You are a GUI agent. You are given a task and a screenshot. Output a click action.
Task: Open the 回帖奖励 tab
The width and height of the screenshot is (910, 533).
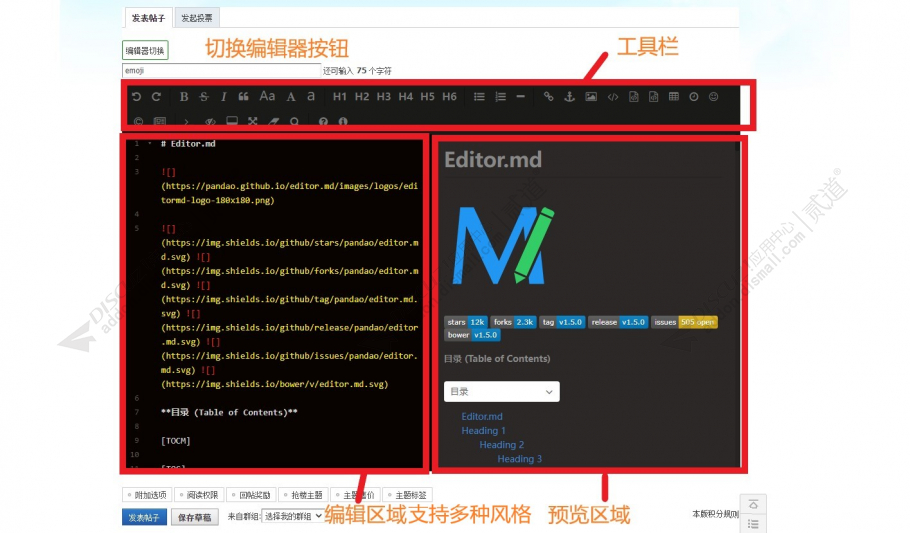click(250, 495)
